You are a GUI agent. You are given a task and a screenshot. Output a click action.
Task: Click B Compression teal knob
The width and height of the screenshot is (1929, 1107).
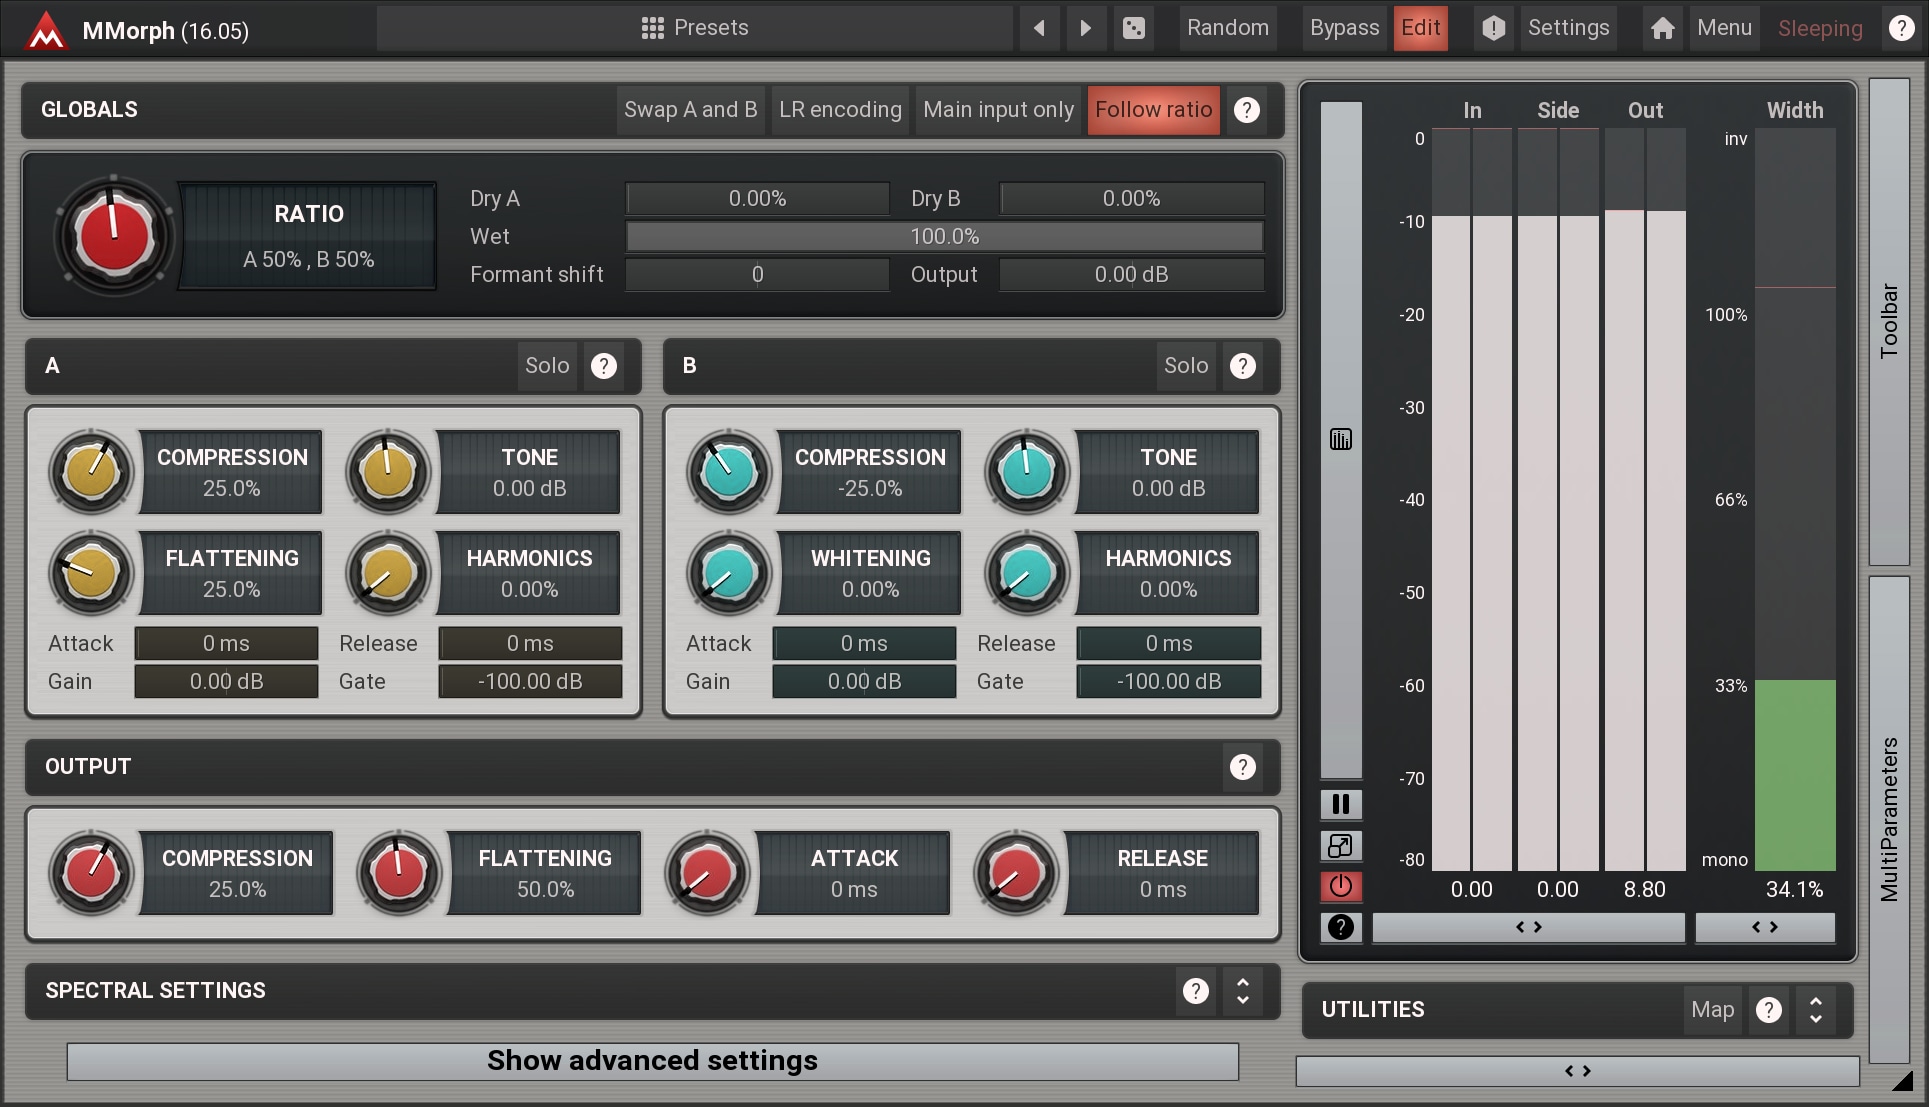coord(729,472)
